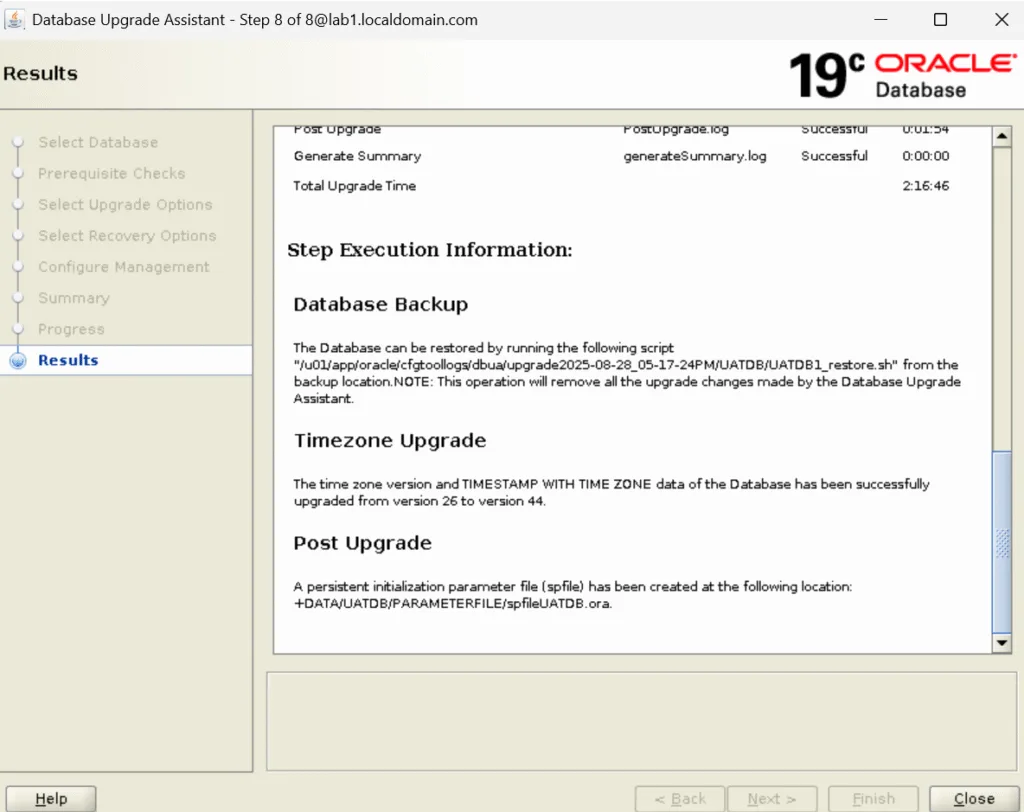The image size is (1024, 812).
Task: Select the Results step bullet icon
Action: (17, 361)
